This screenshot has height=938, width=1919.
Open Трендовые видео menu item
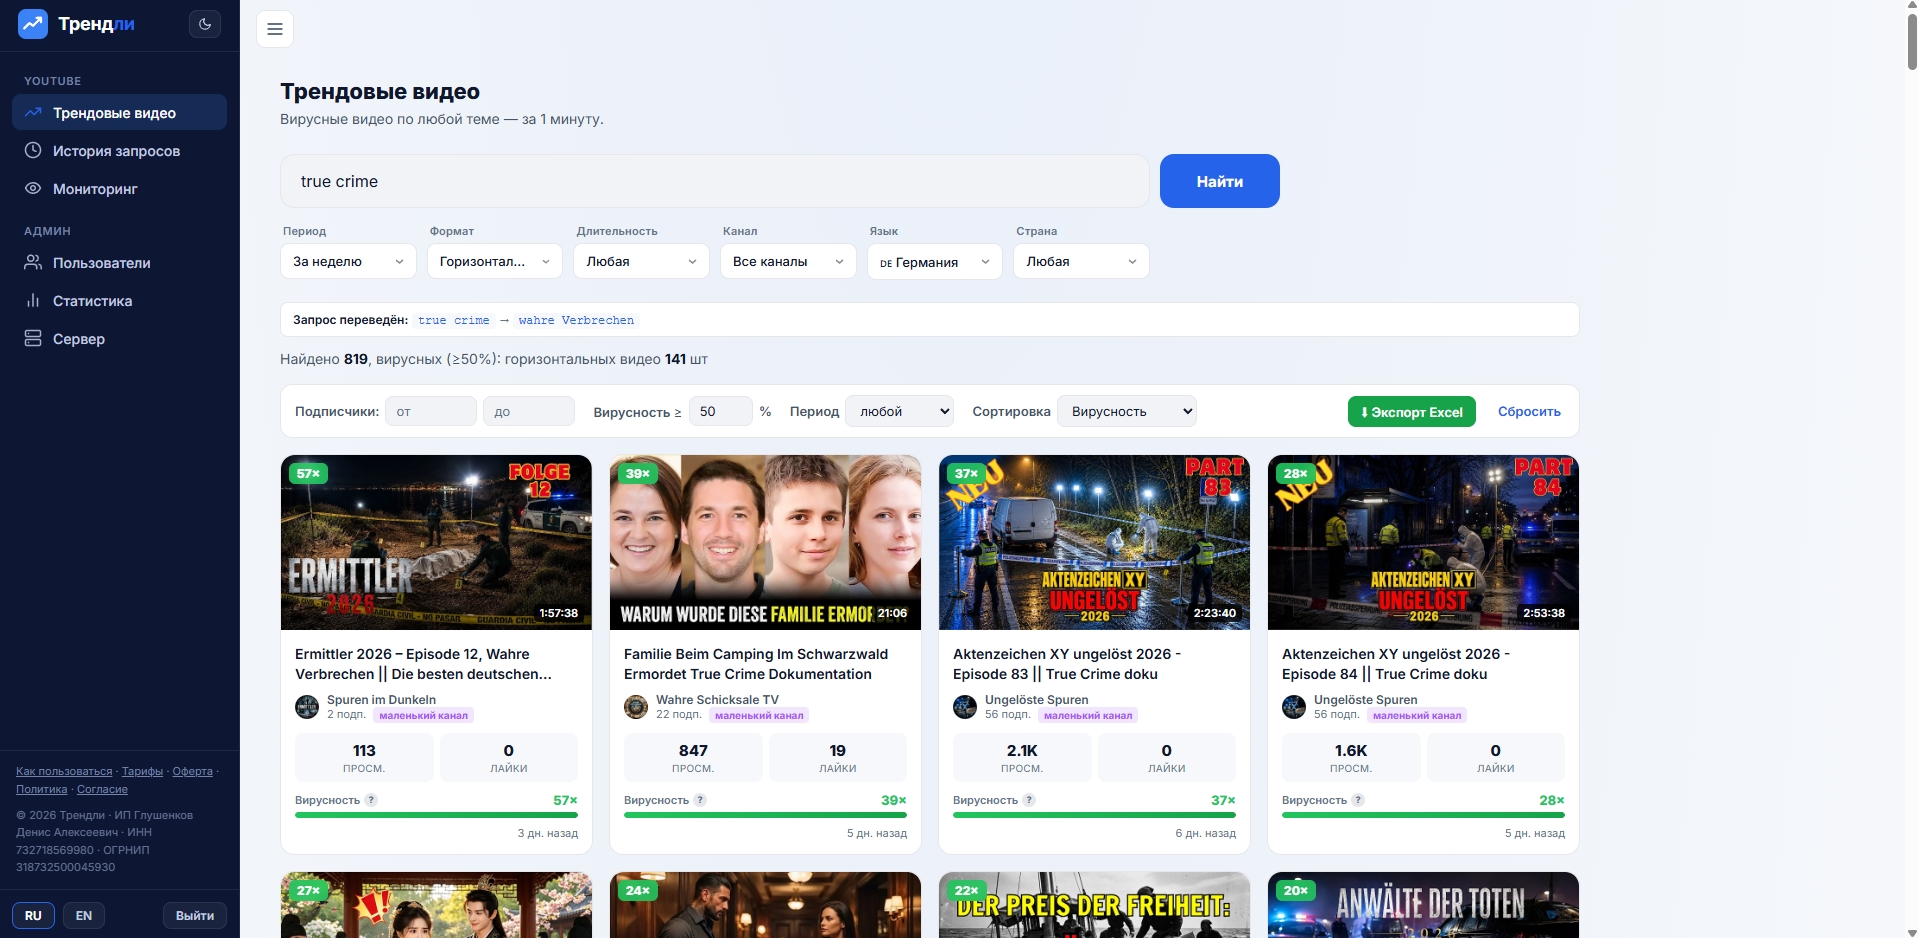click(120, 113)
